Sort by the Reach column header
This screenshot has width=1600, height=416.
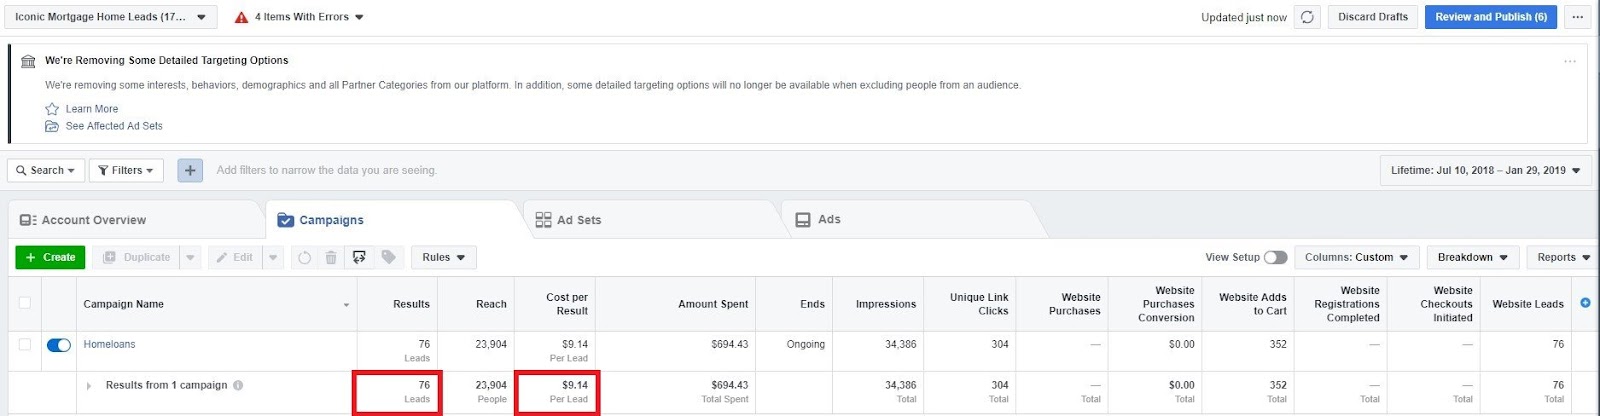476,304
